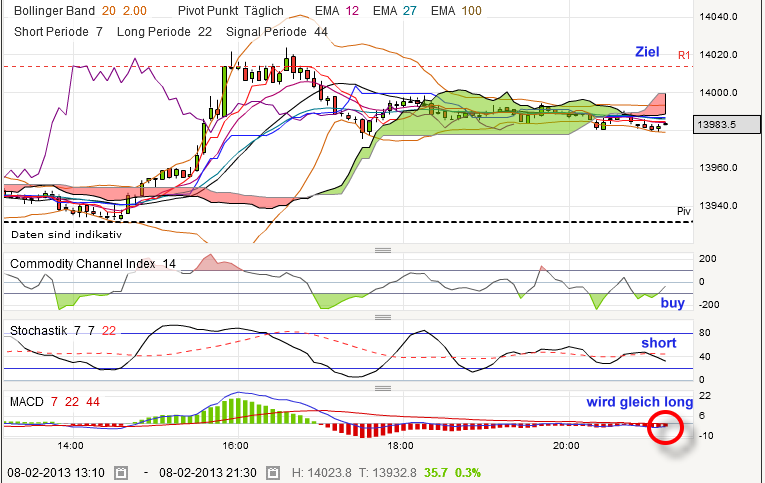Click the 'wird gleich long' annotation

point(640,402)
